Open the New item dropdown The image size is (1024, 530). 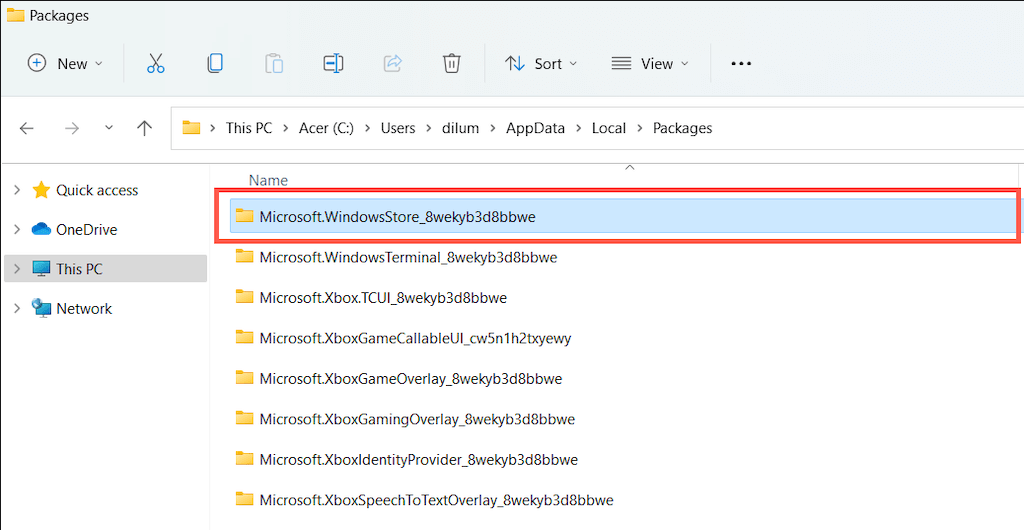pos(65,63)
